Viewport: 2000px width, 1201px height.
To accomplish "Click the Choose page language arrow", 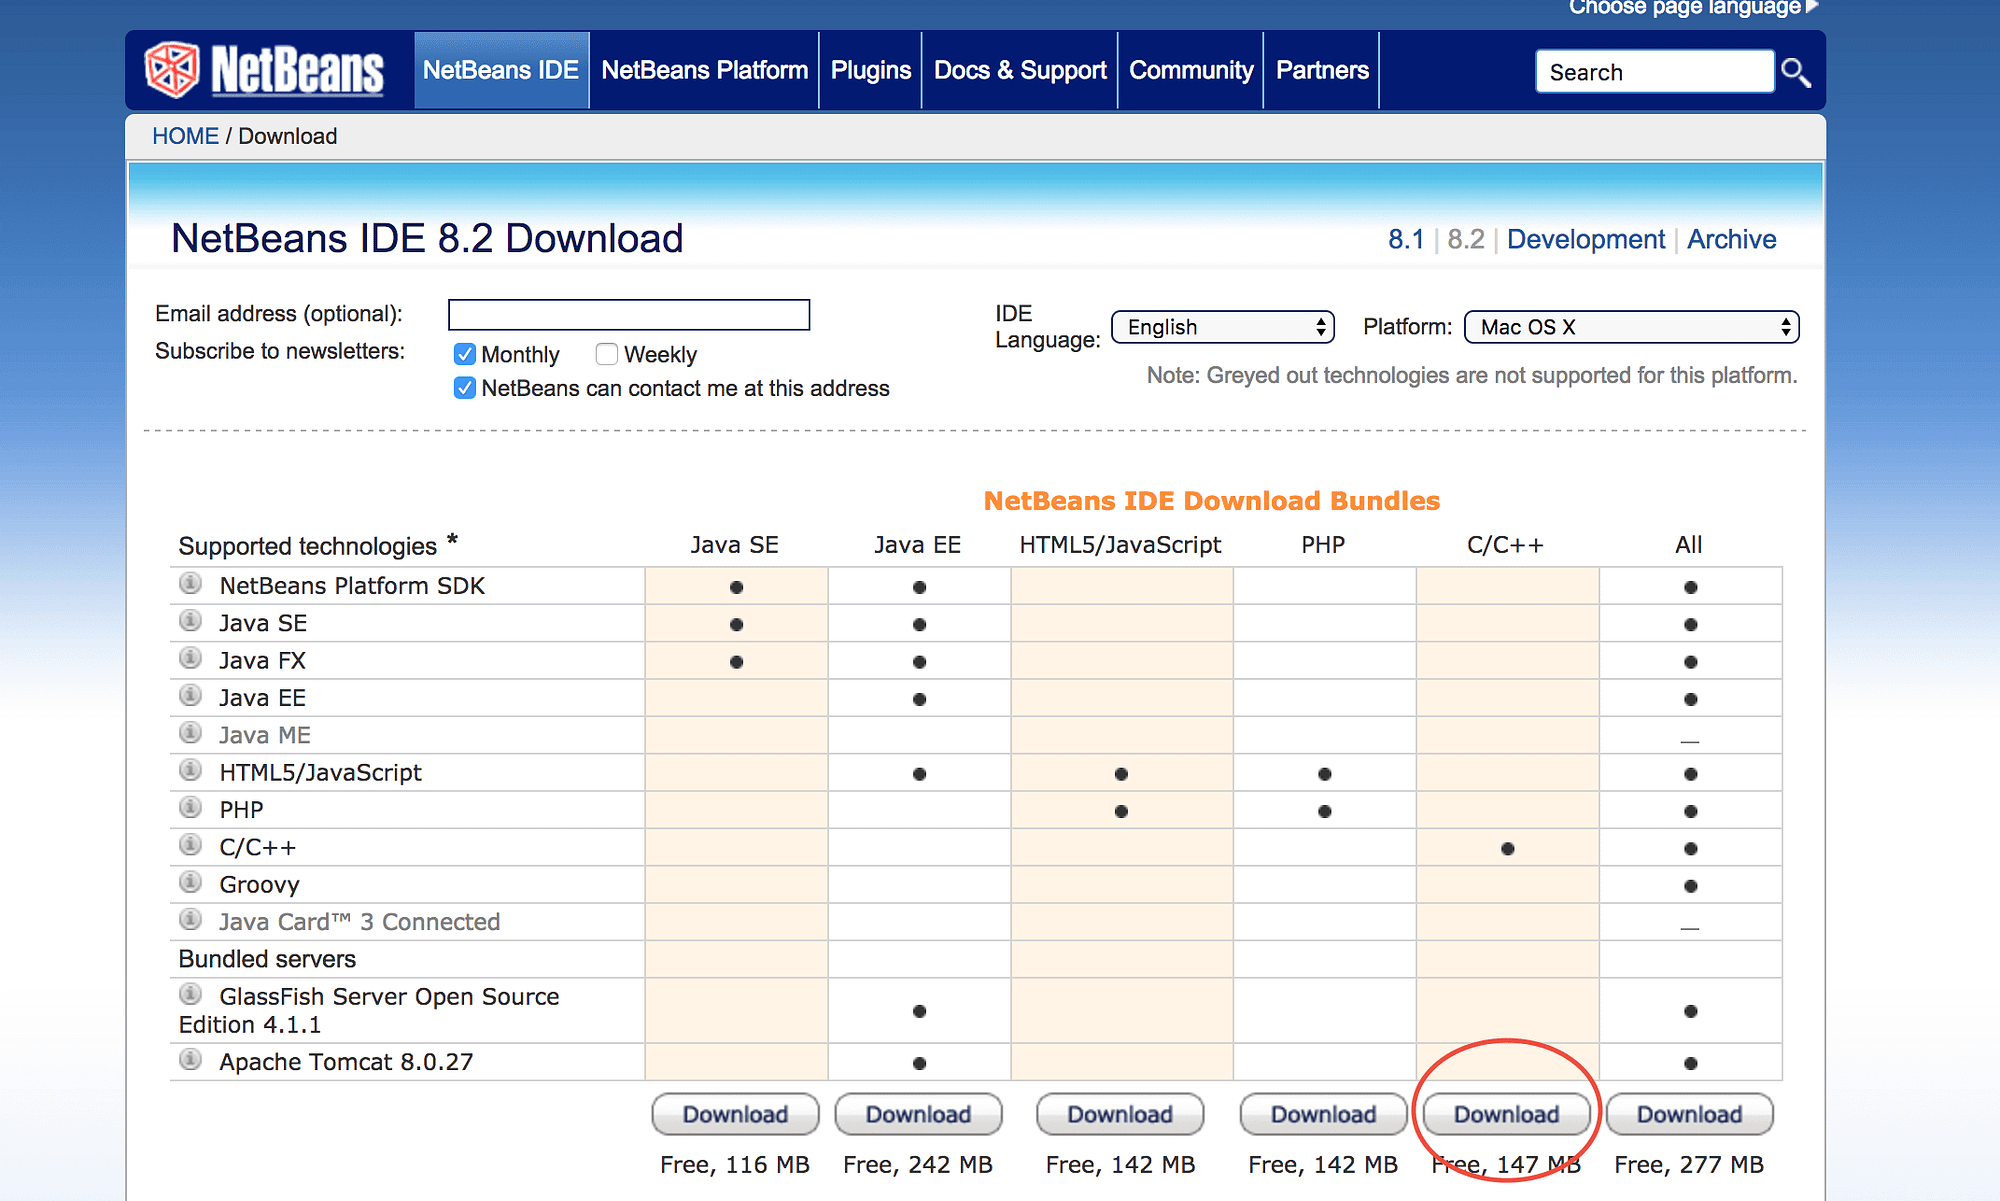I will 1812,6.
